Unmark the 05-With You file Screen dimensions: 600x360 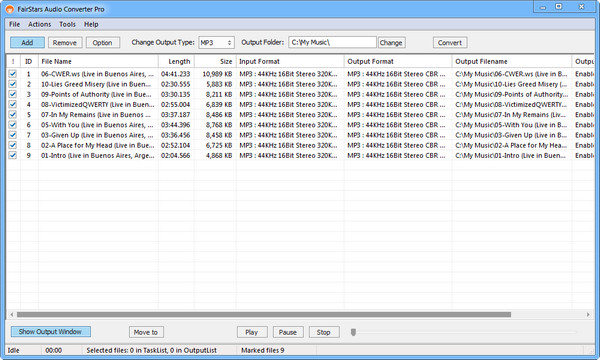click(x=13, y=125)
